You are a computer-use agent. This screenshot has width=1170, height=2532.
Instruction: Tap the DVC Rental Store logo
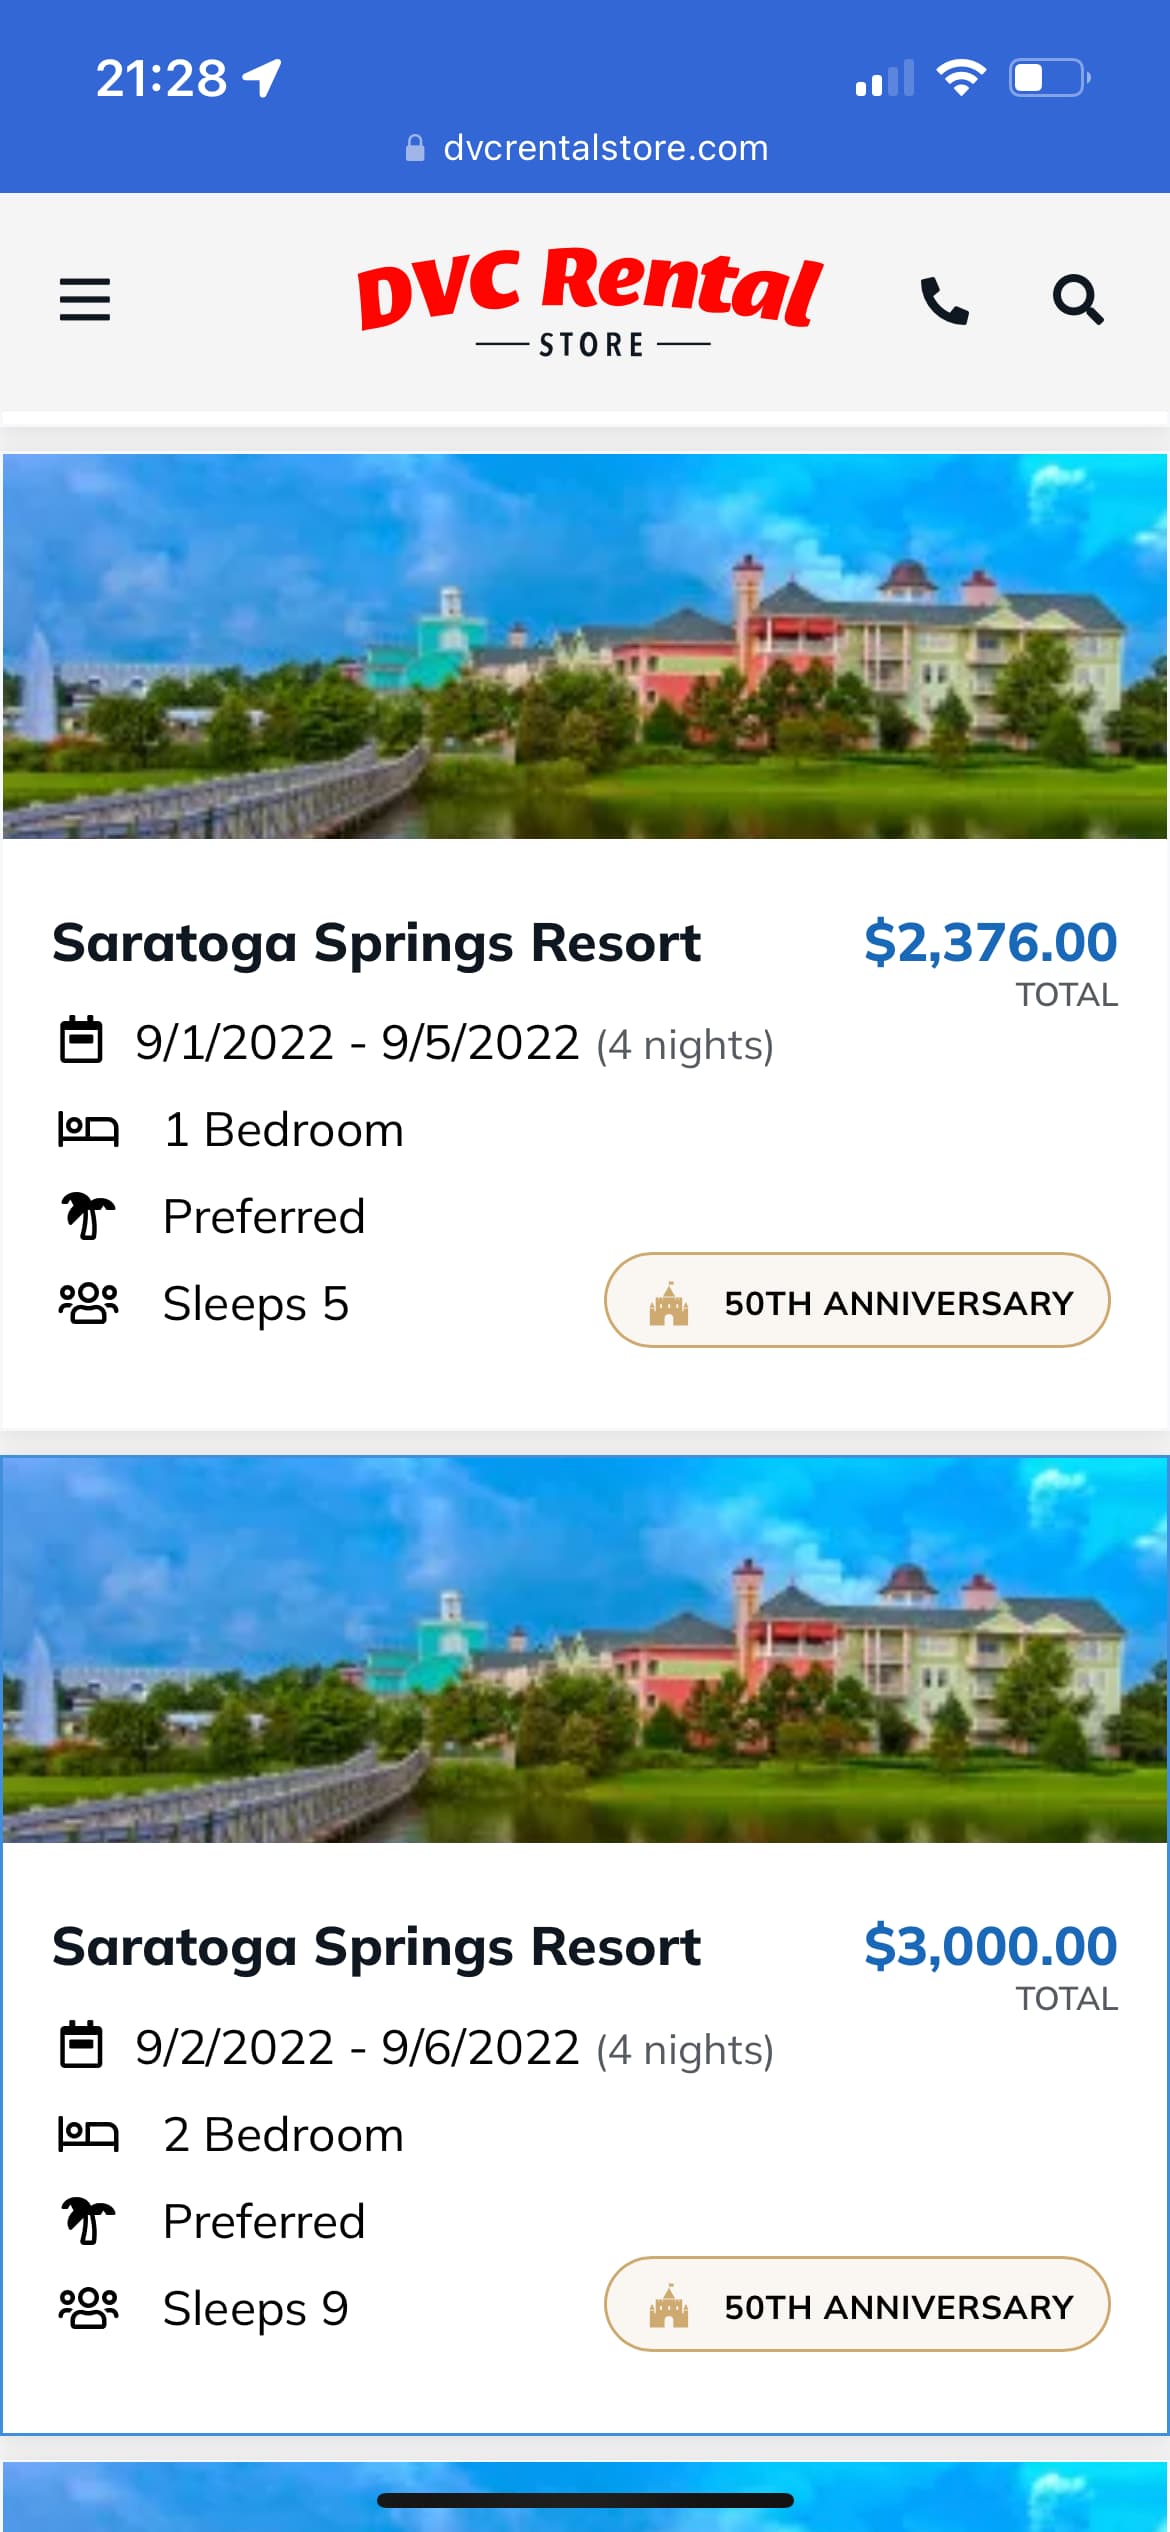click(x=591, y=300)
